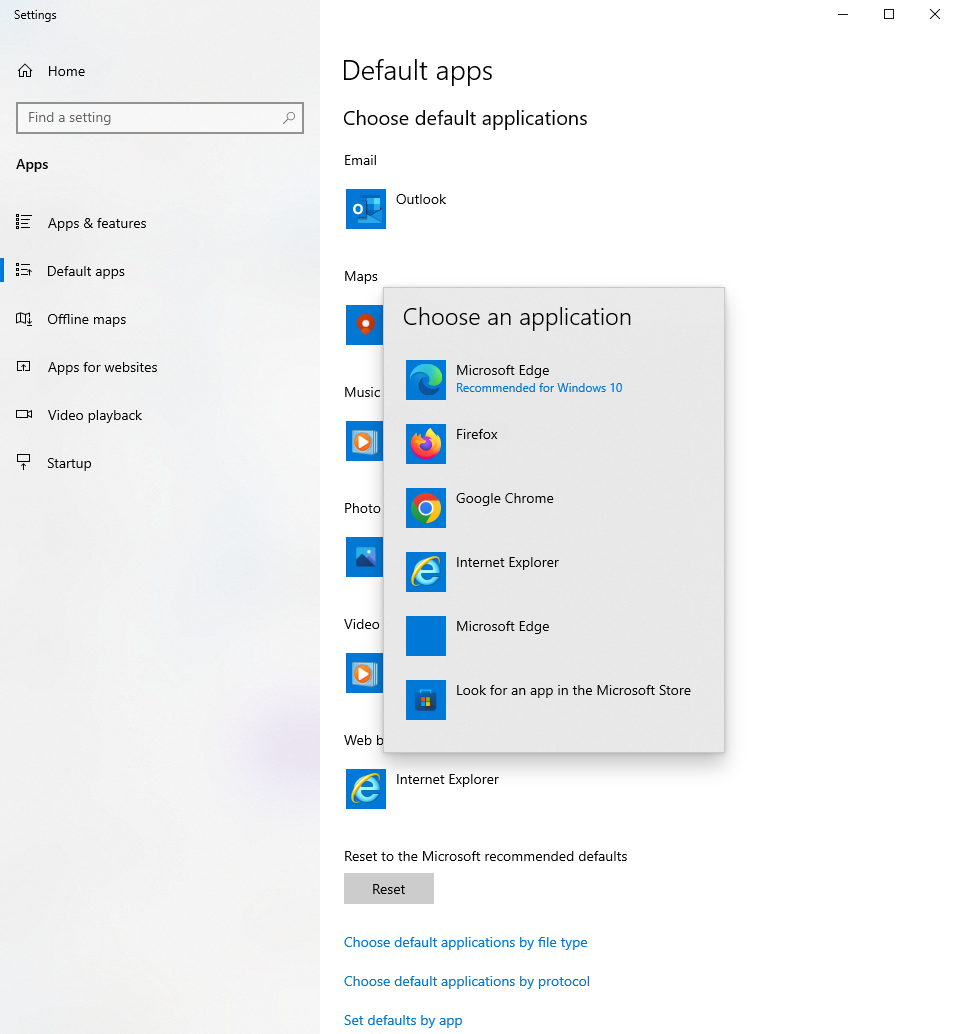Click Look for an app in the Microsoft Store
This screenshot has height=1034, width=953.
coord(573,690)
